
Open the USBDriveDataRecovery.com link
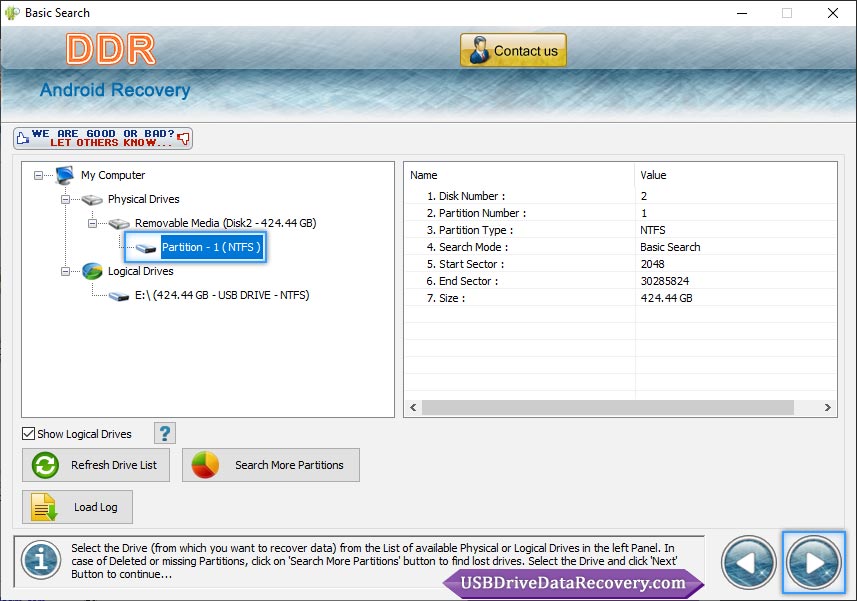point(573,583)
